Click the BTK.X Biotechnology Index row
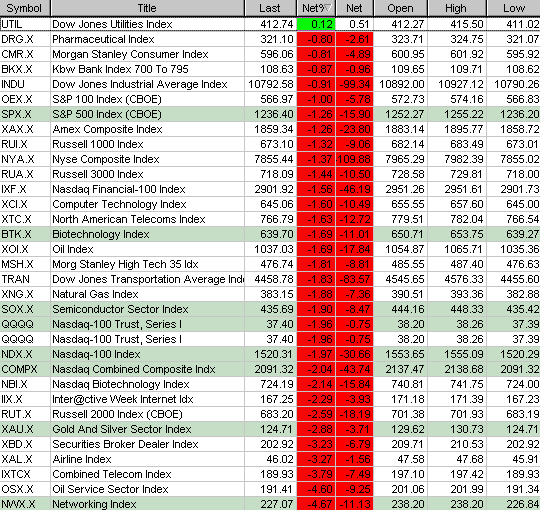 point(270,234)
